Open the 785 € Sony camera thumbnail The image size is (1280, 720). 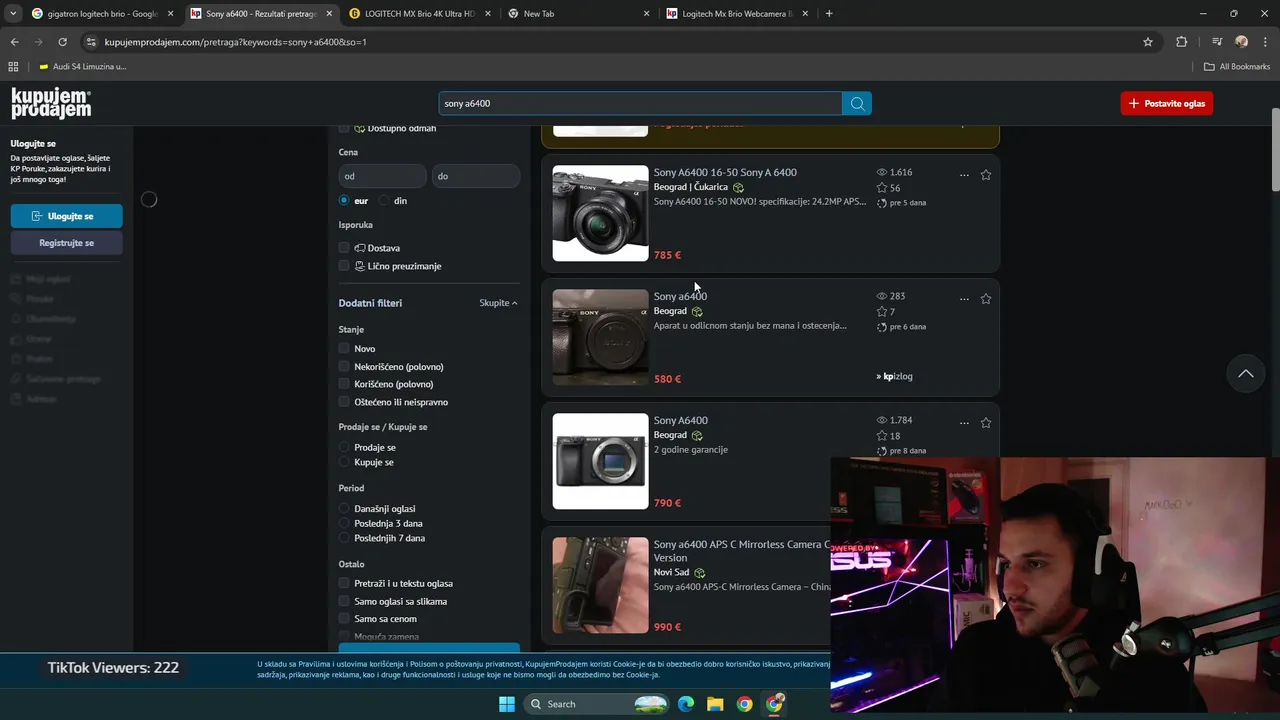point(600,213)
